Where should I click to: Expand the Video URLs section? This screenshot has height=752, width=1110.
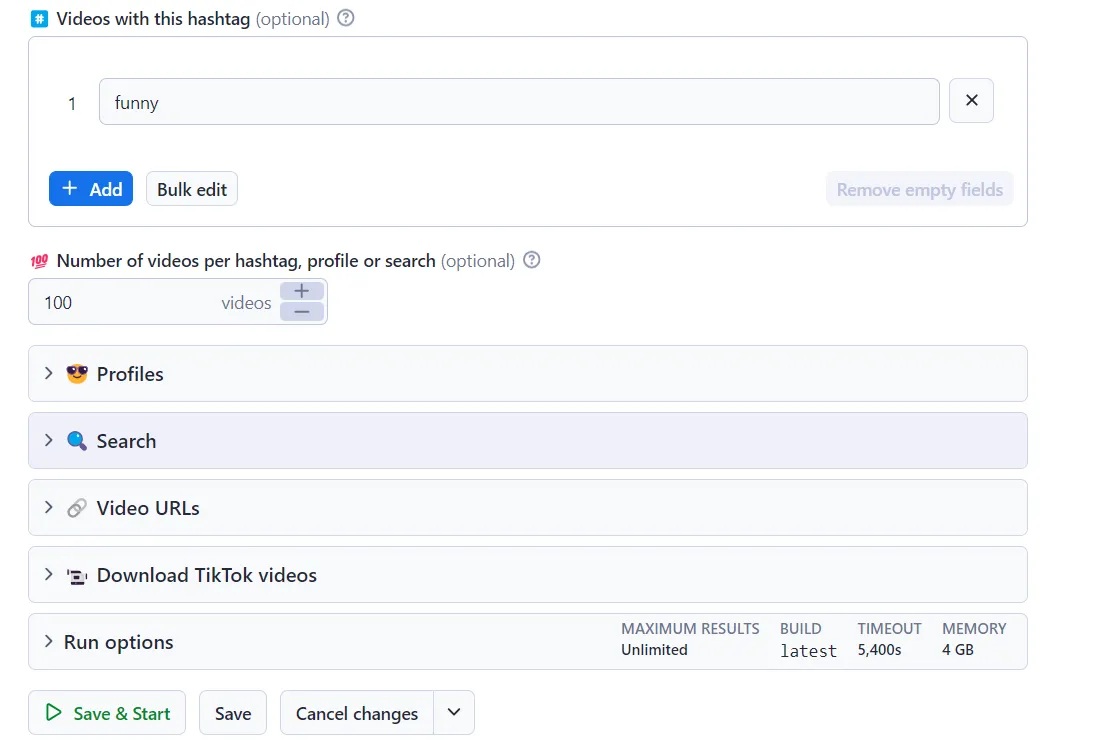(x=48, y=507)
